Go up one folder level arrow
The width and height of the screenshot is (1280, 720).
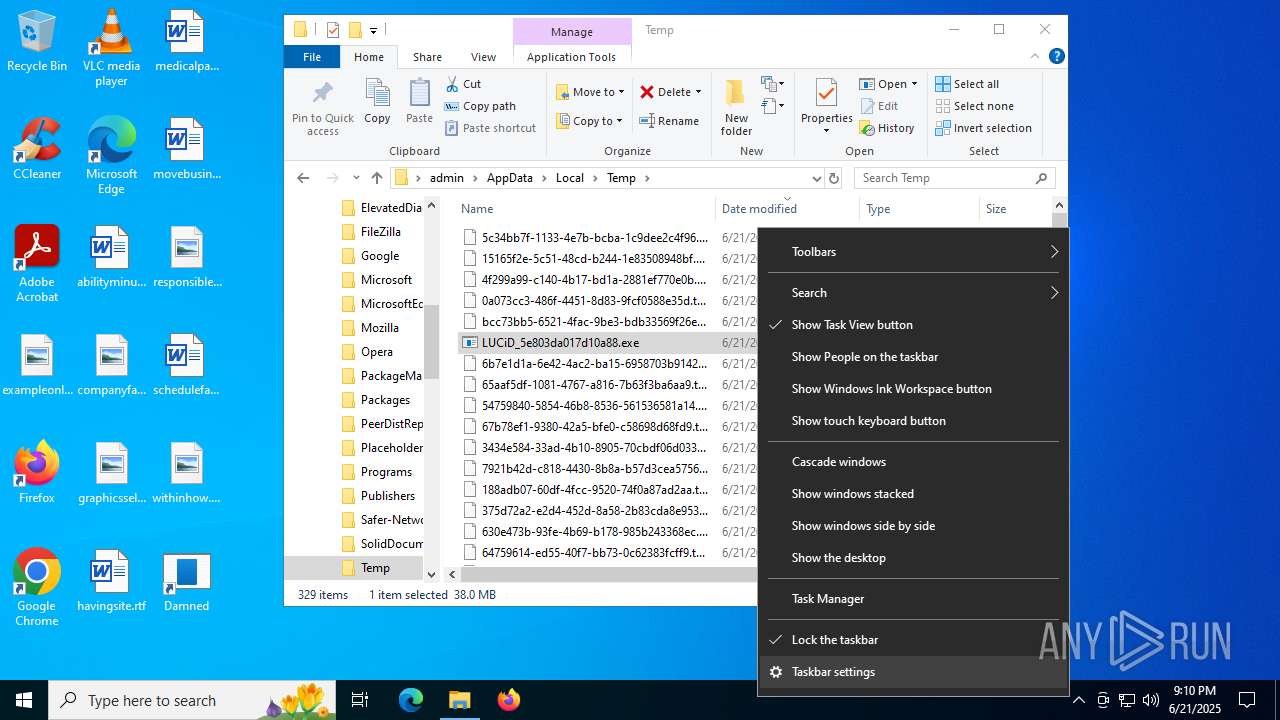377,178
